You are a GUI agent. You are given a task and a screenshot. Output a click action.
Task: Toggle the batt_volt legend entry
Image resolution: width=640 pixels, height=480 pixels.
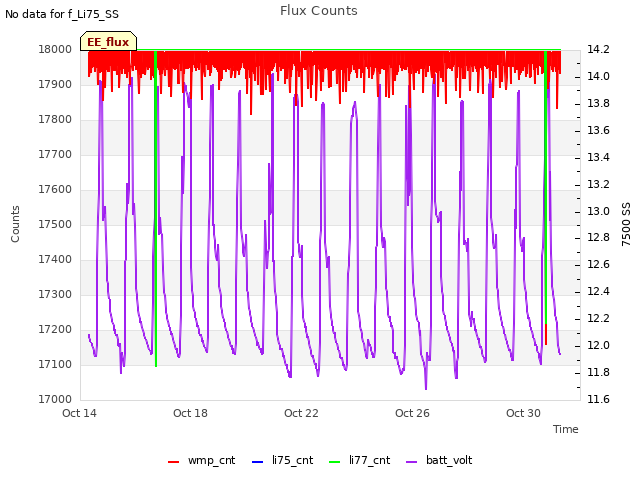pos(439,460)
